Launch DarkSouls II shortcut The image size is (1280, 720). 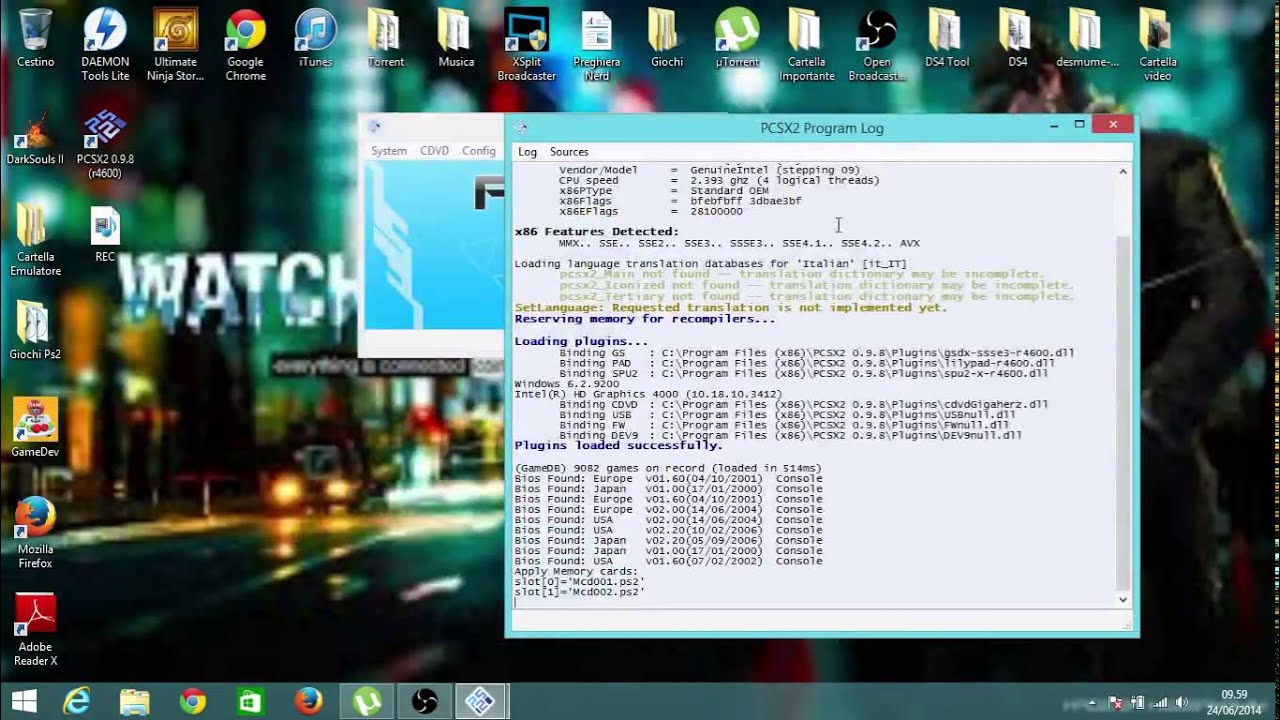click(35, 138)
